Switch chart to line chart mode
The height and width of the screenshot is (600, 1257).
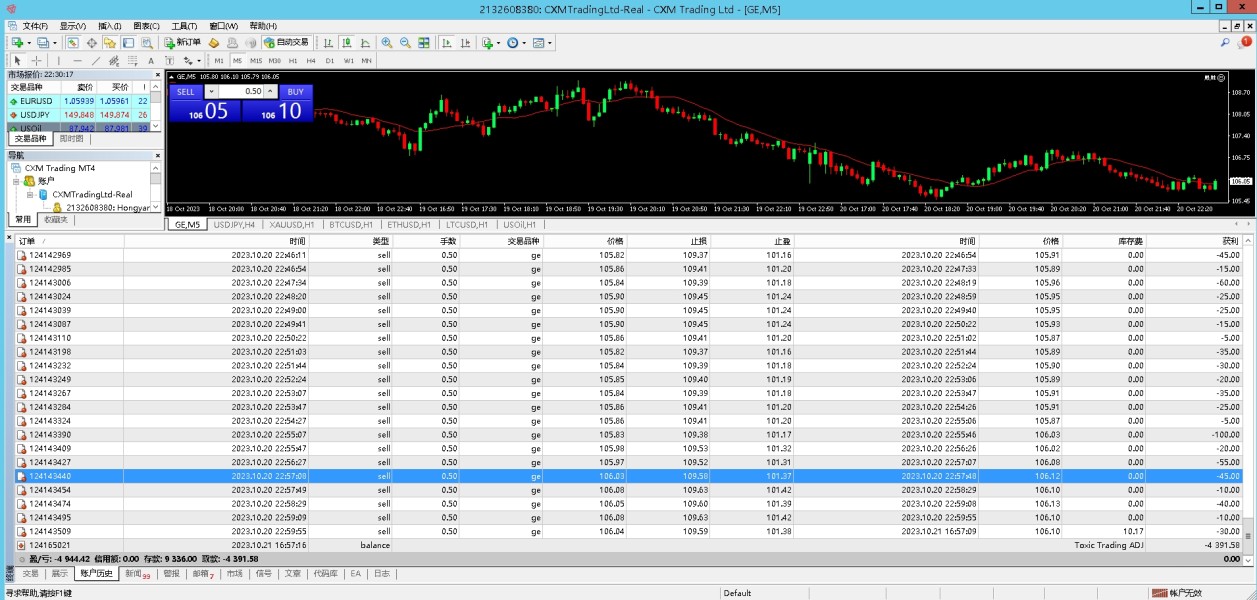(x=364, y=43)
